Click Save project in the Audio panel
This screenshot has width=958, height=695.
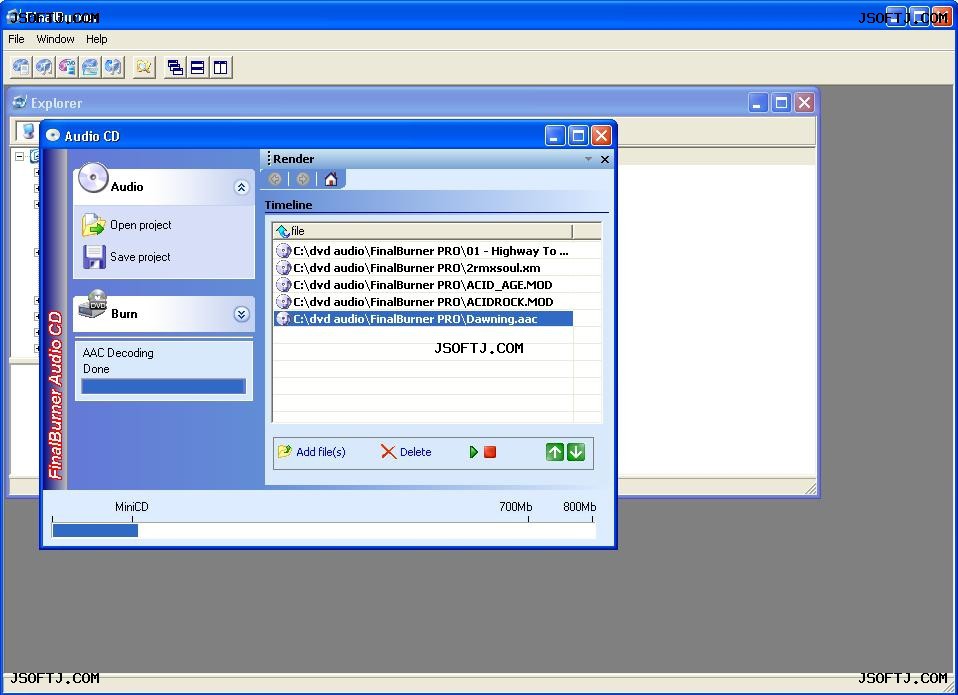click(126, 257)
